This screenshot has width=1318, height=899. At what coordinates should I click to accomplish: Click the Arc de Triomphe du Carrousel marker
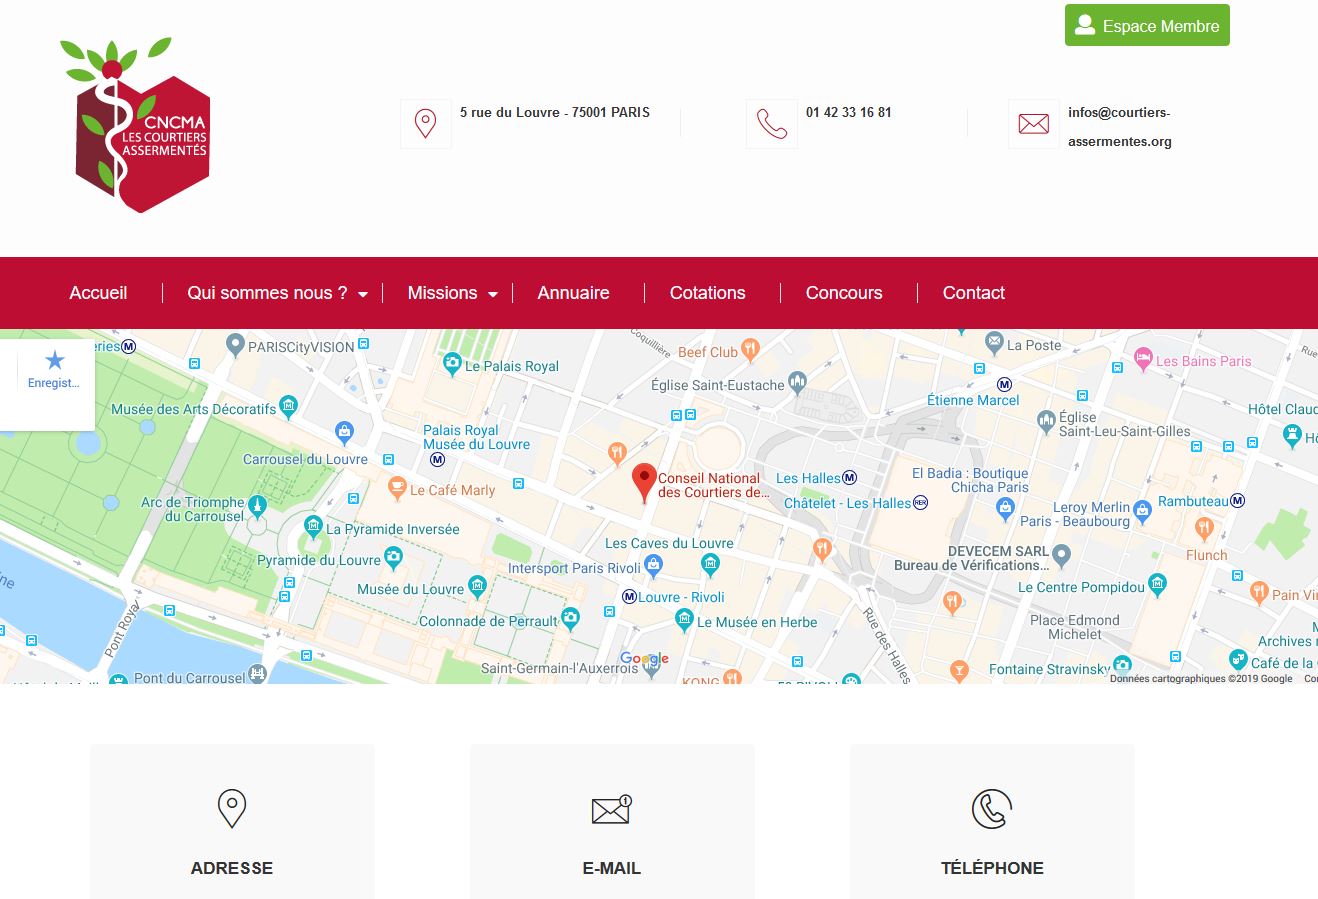point(257,507)
